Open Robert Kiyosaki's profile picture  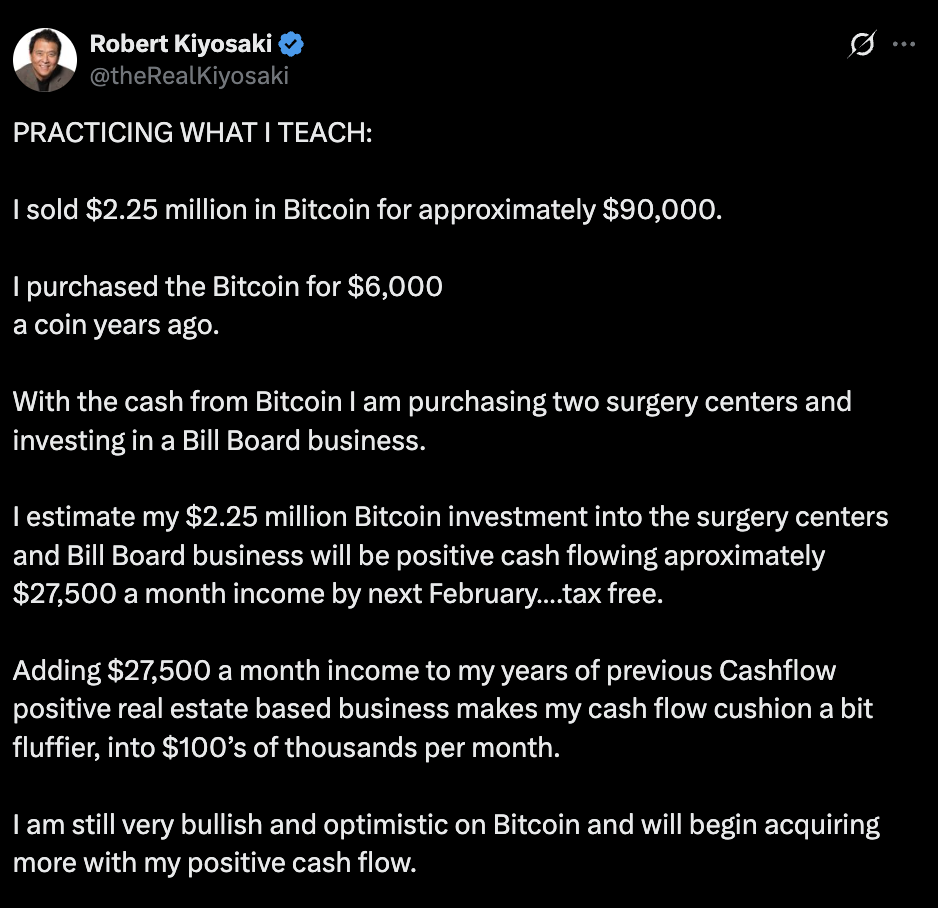[x=45, y=59]
